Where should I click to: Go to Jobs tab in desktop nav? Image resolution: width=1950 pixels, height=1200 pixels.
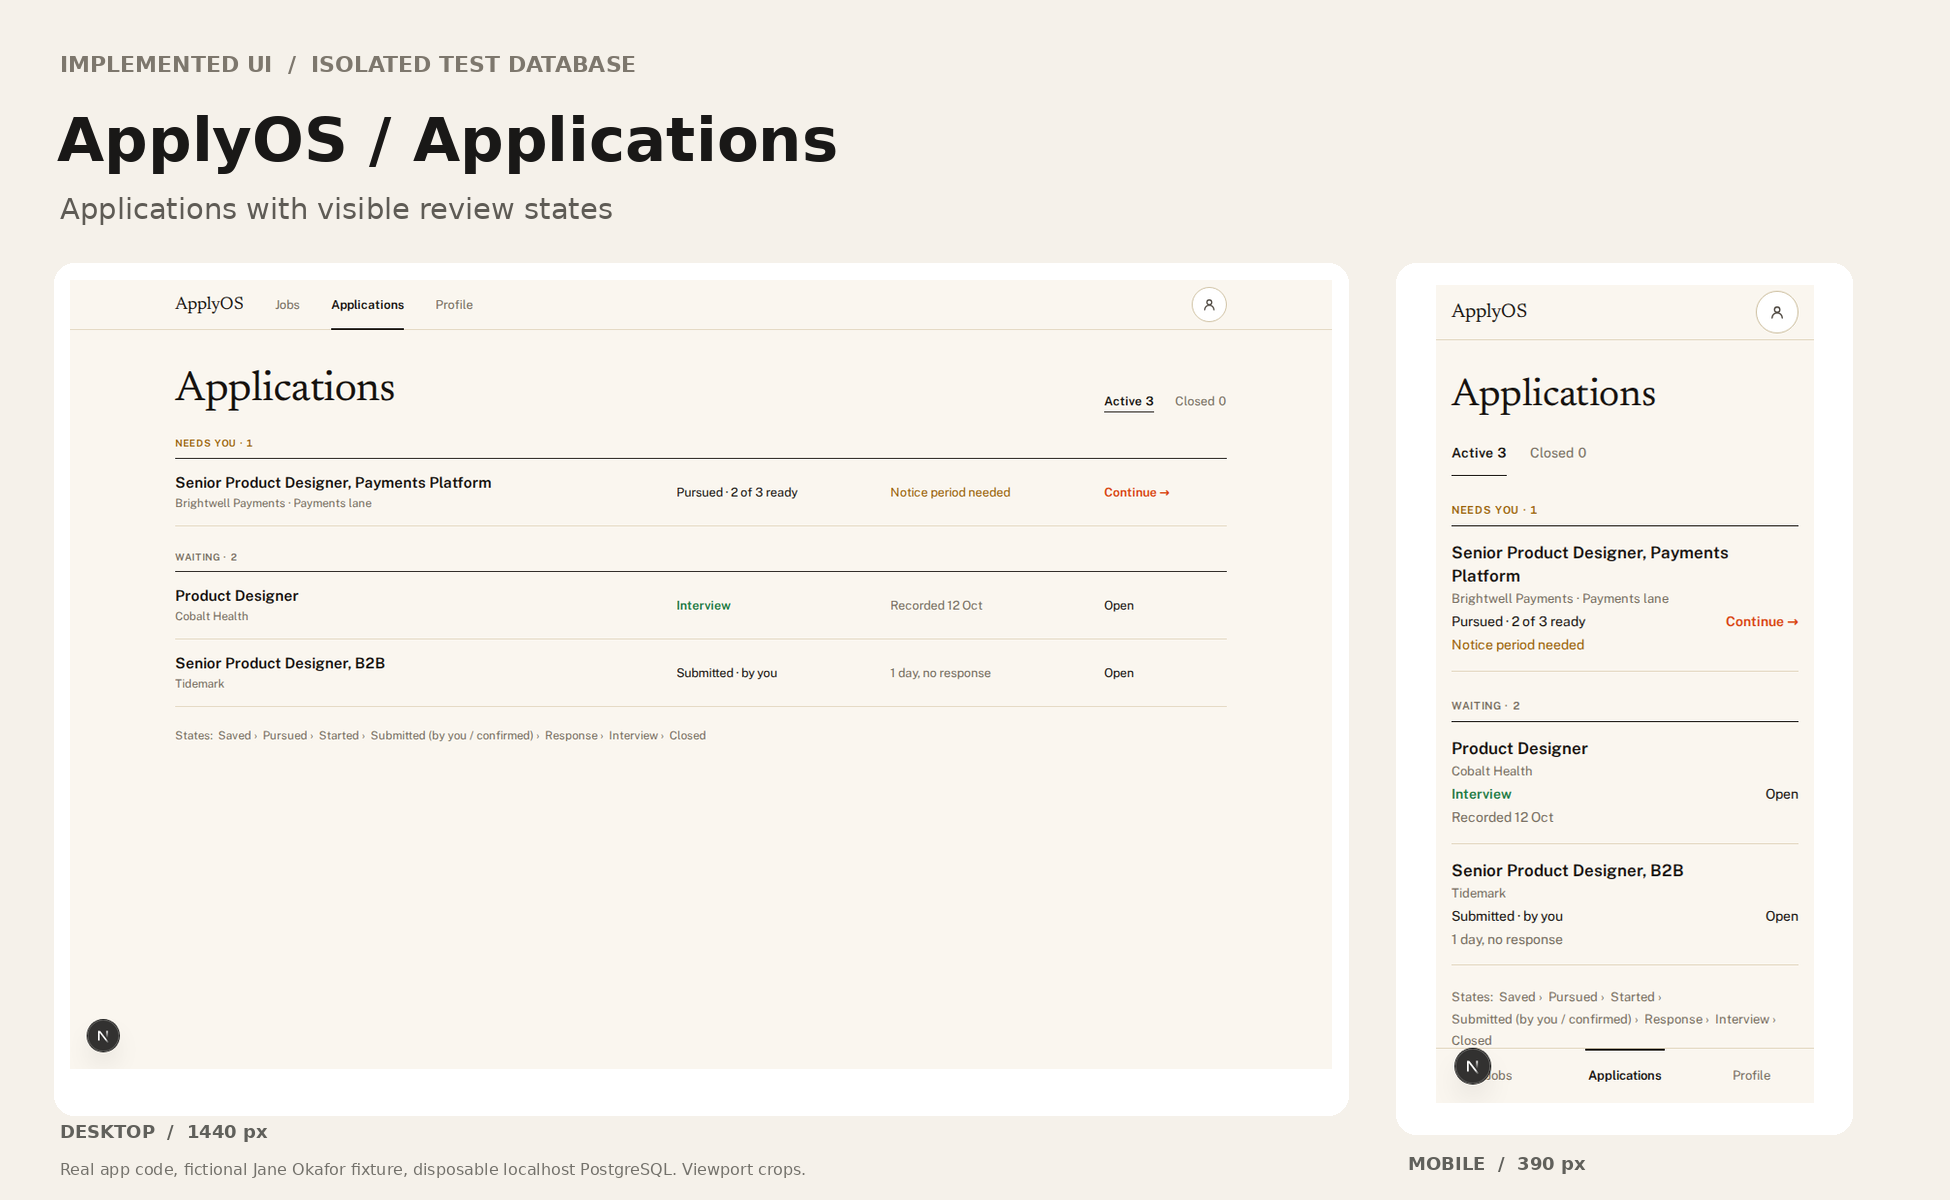point(287,305)
